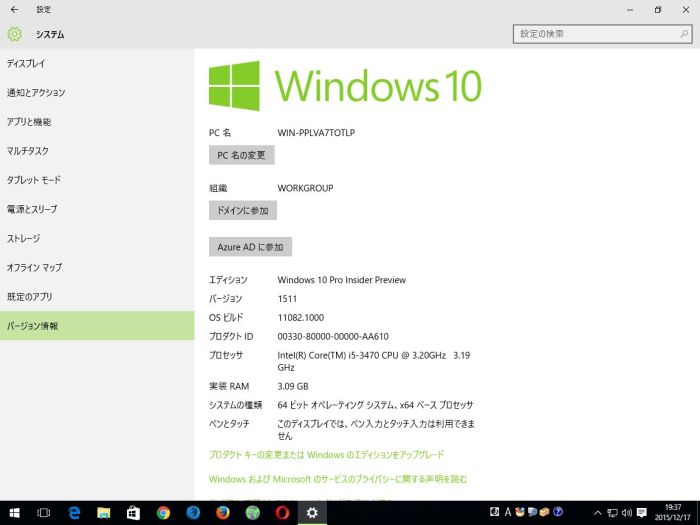Launch Firefox from the taskbar
The image size is (700, 525).
(x=222, y=512)
